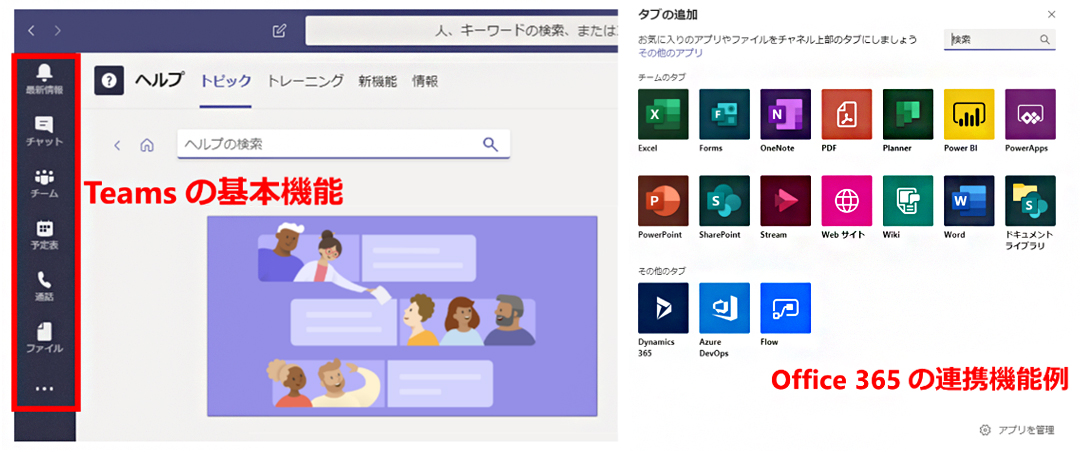This screenshot has width=1083, height=452.
Task: Open Teams (チーム) in the sidebar
Action: (x=44, y=182)
